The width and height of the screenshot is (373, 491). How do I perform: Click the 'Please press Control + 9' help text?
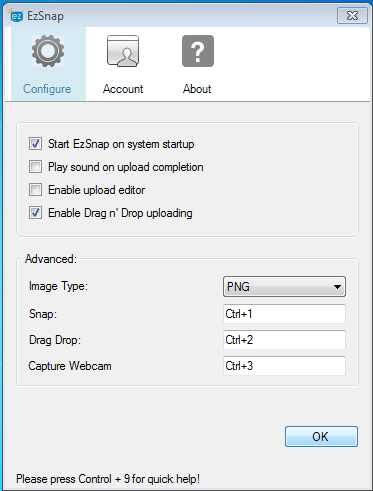[108, 479]
